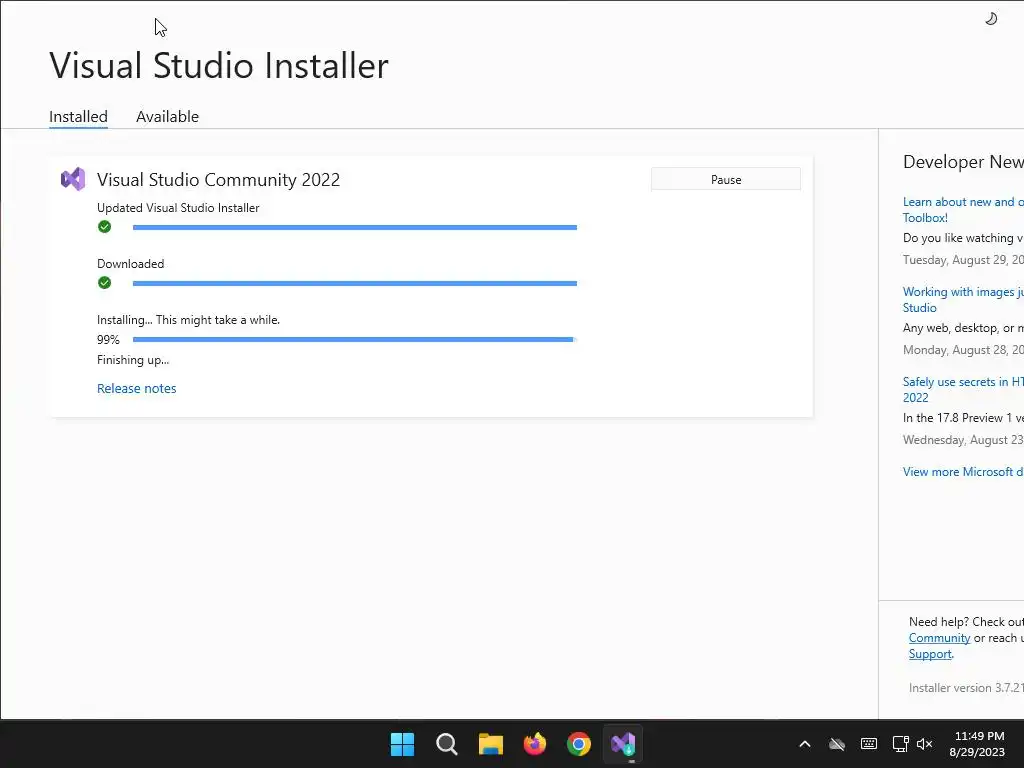Open the 'Safely use secrets' news article
This screenshot has height=768, width=1024.
tap(963, 390)
